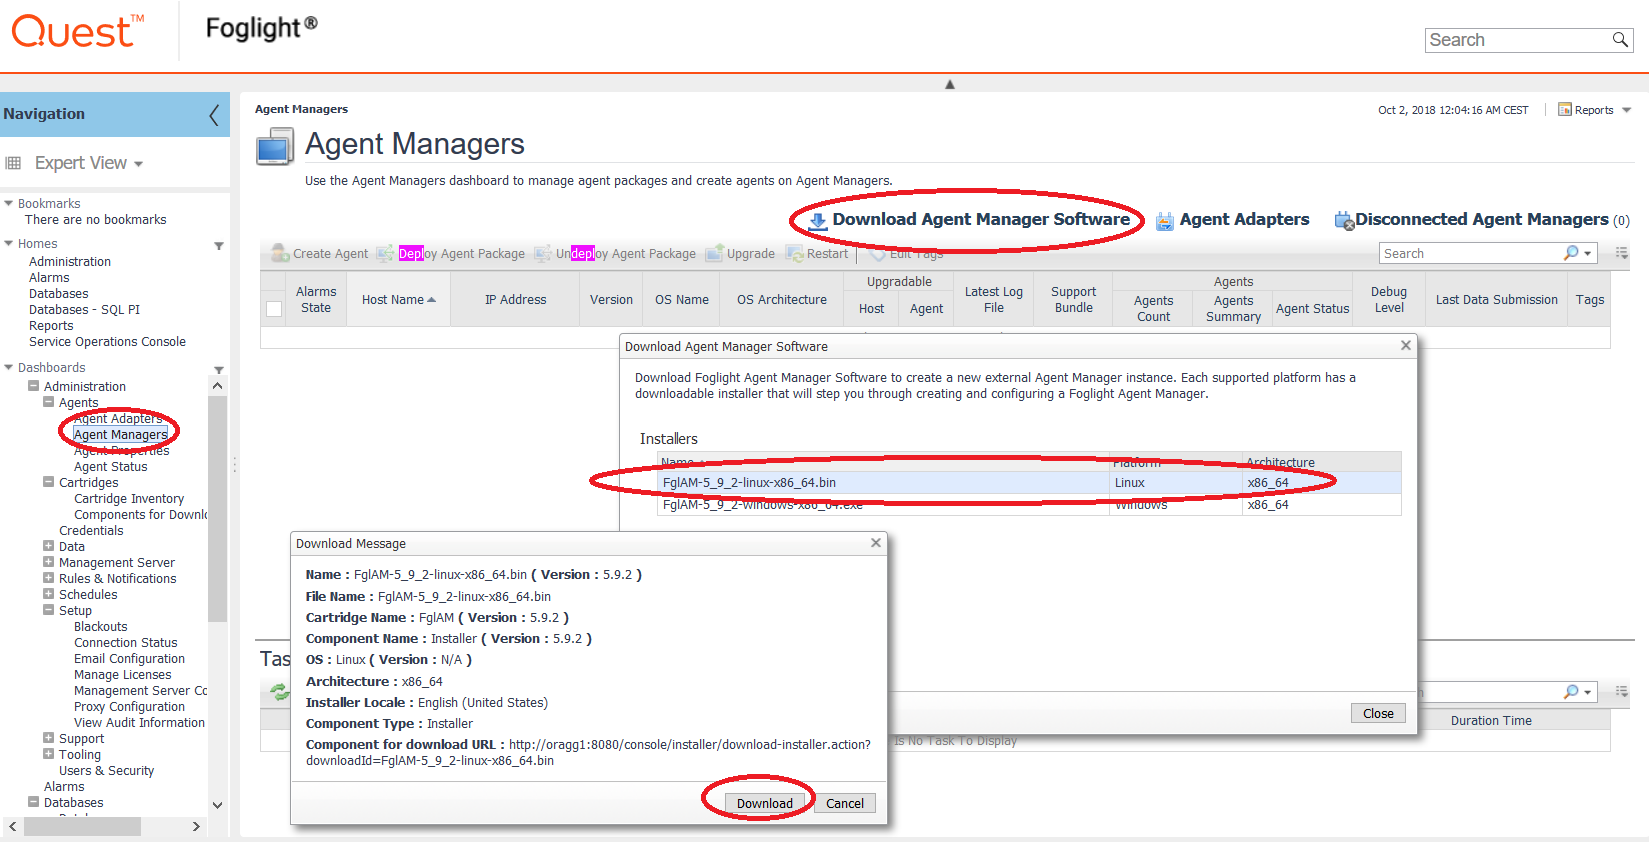Sort by Host Name column
This screenshot has height=842, width=1649.
398,299
